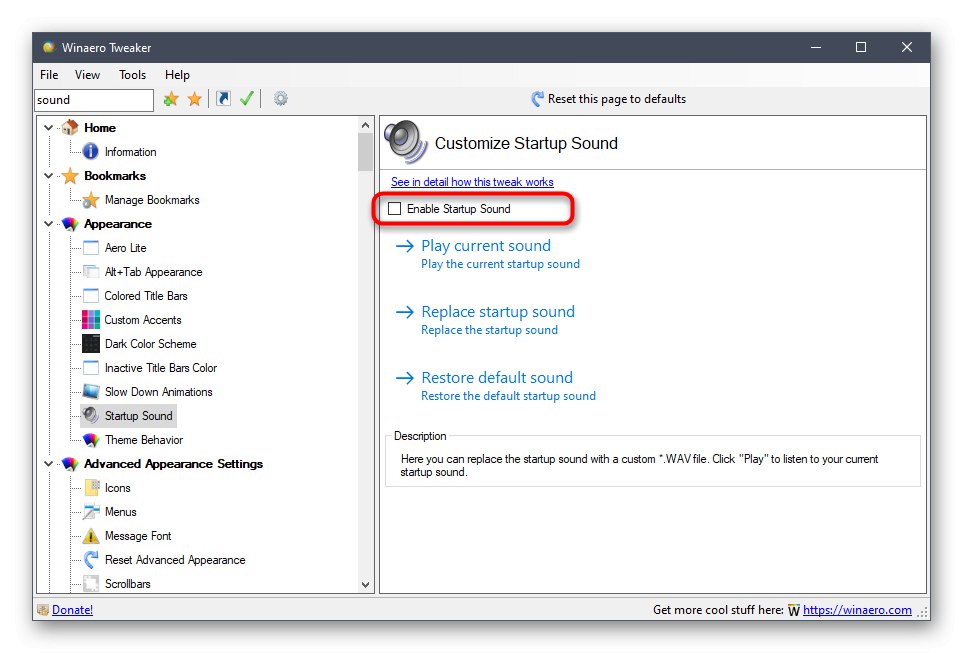Screen dimensions: 963x653
Task: Open the View menu
Action: point(87,75)
